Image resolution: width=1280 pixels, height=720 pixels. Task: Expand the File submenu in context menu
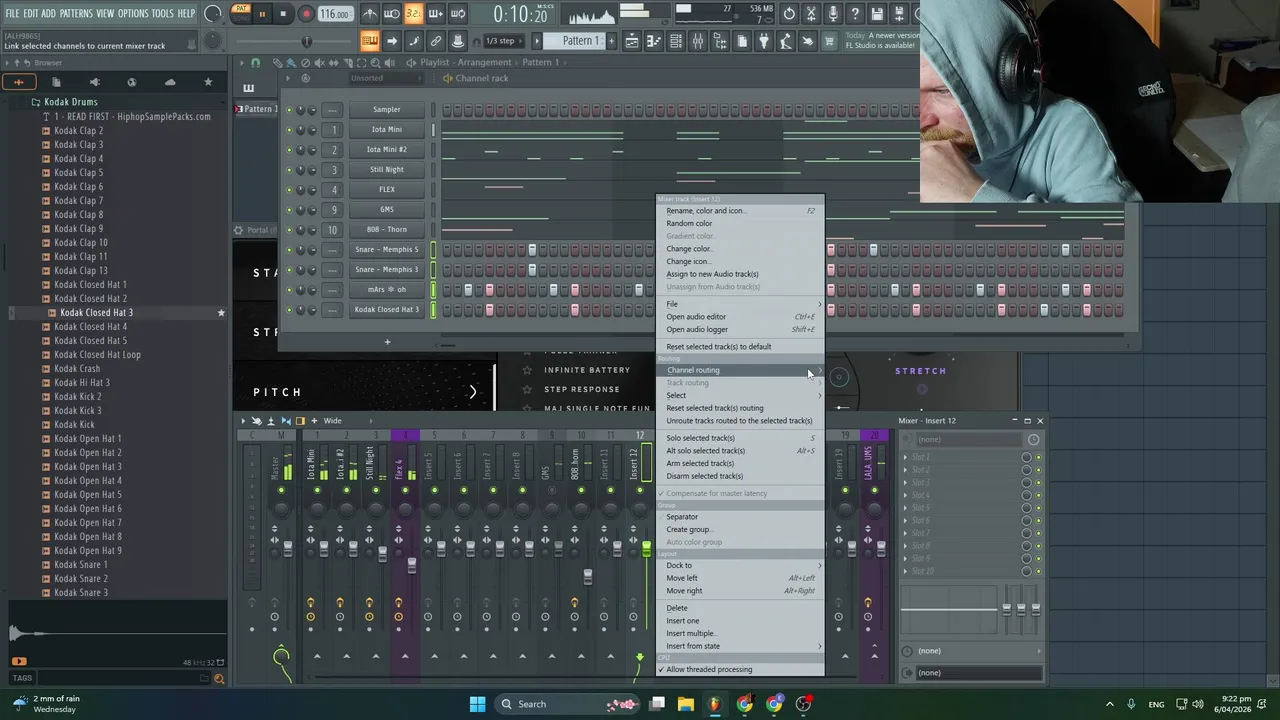[740, 304]
